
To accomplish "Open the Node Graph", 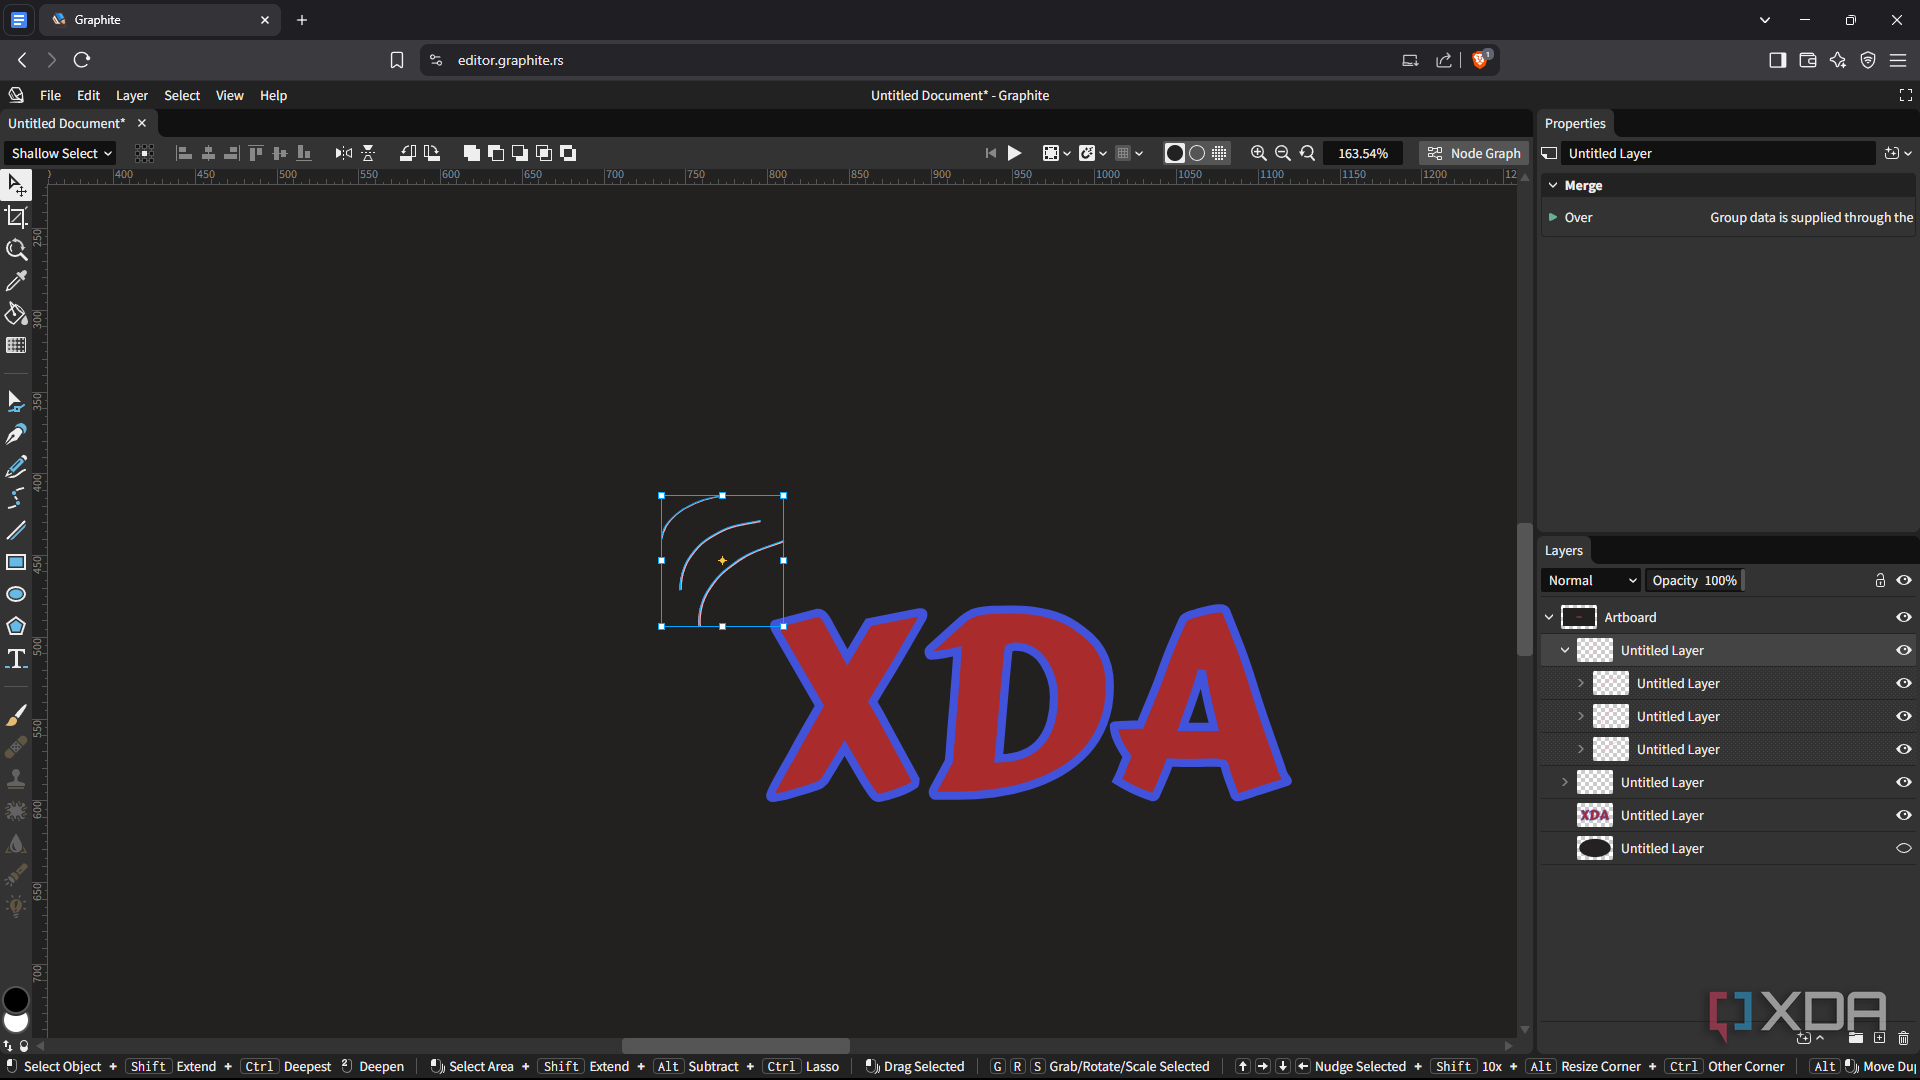I will click(1474, 153).
